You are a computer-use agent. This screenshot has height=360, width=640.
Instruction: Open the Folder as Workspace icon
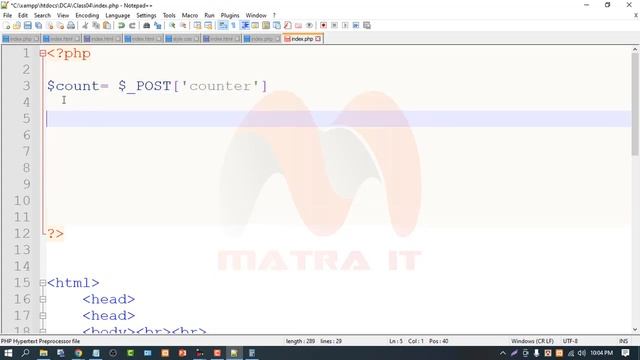point(298,25)
